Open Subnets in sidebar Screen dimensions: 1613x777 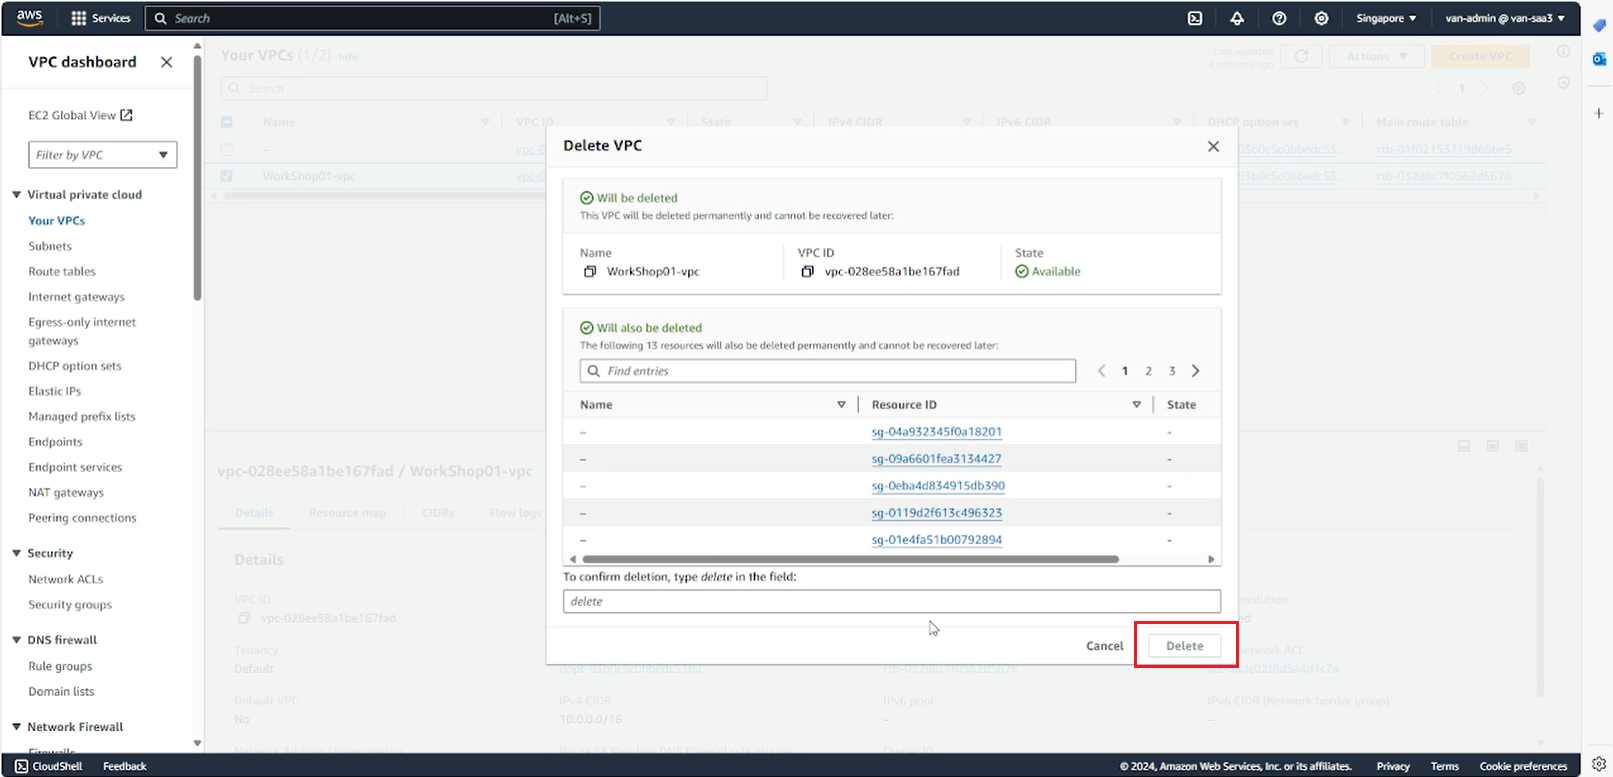pos(50,246)
